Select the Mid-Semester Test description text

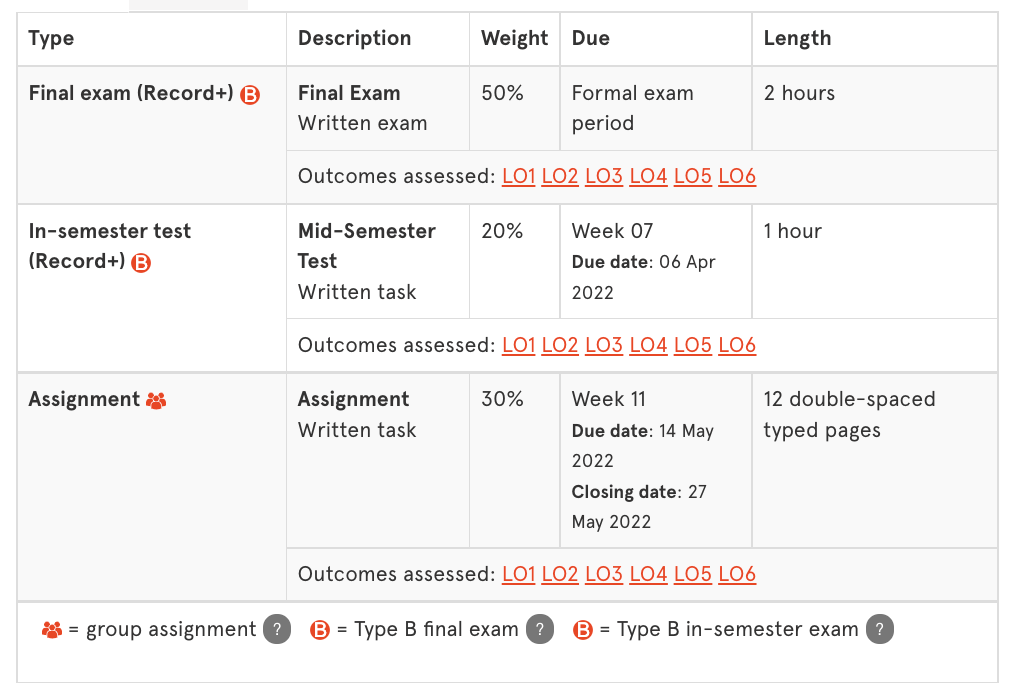point(366,246)
